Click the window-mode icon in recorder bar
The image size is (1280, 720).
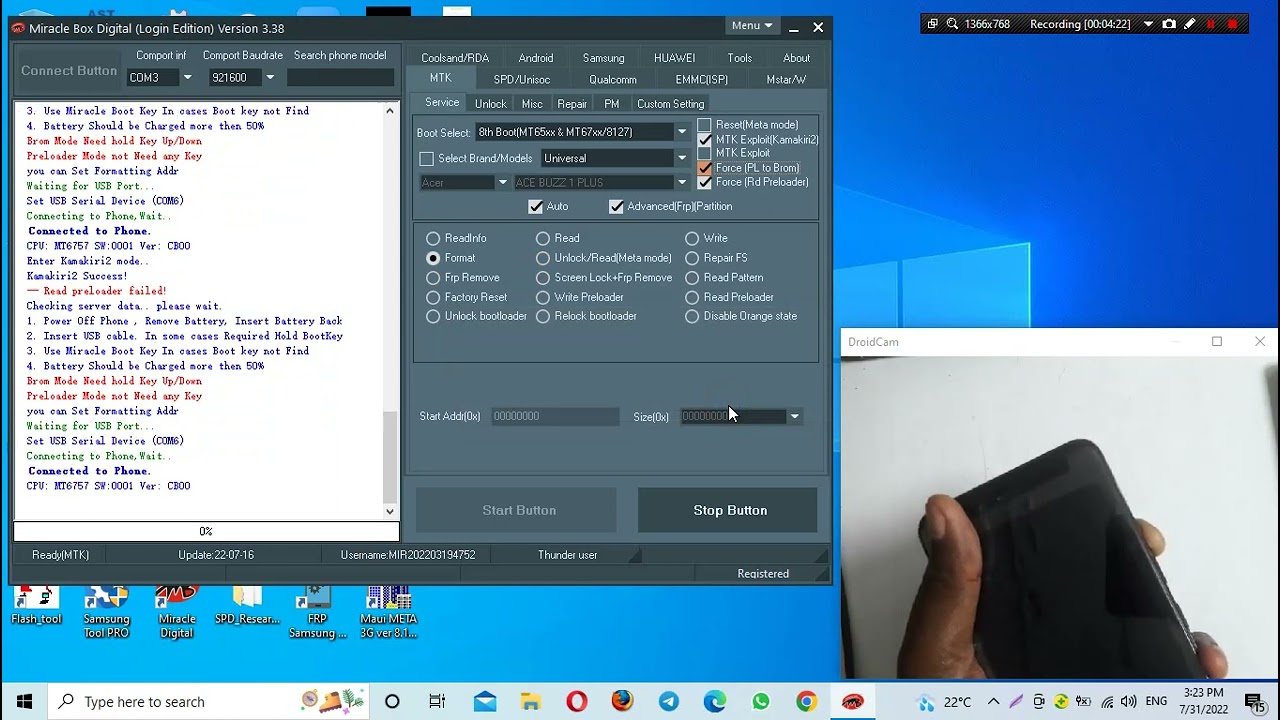932,24
